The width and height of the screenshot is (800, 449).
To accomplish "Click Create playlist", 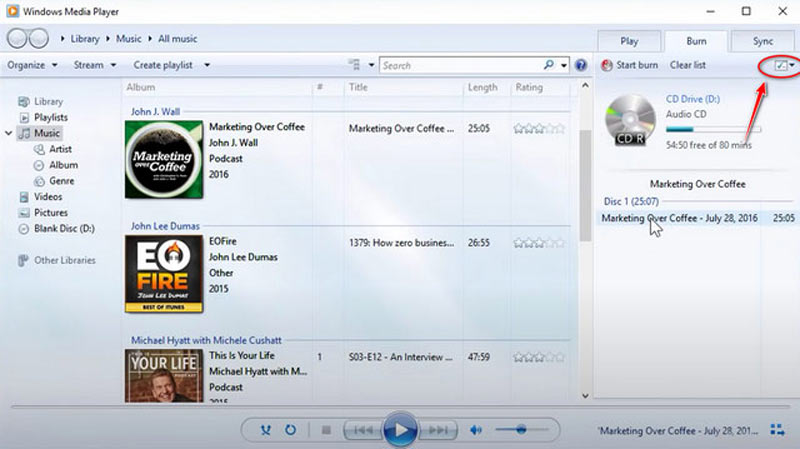I will 163,65.
